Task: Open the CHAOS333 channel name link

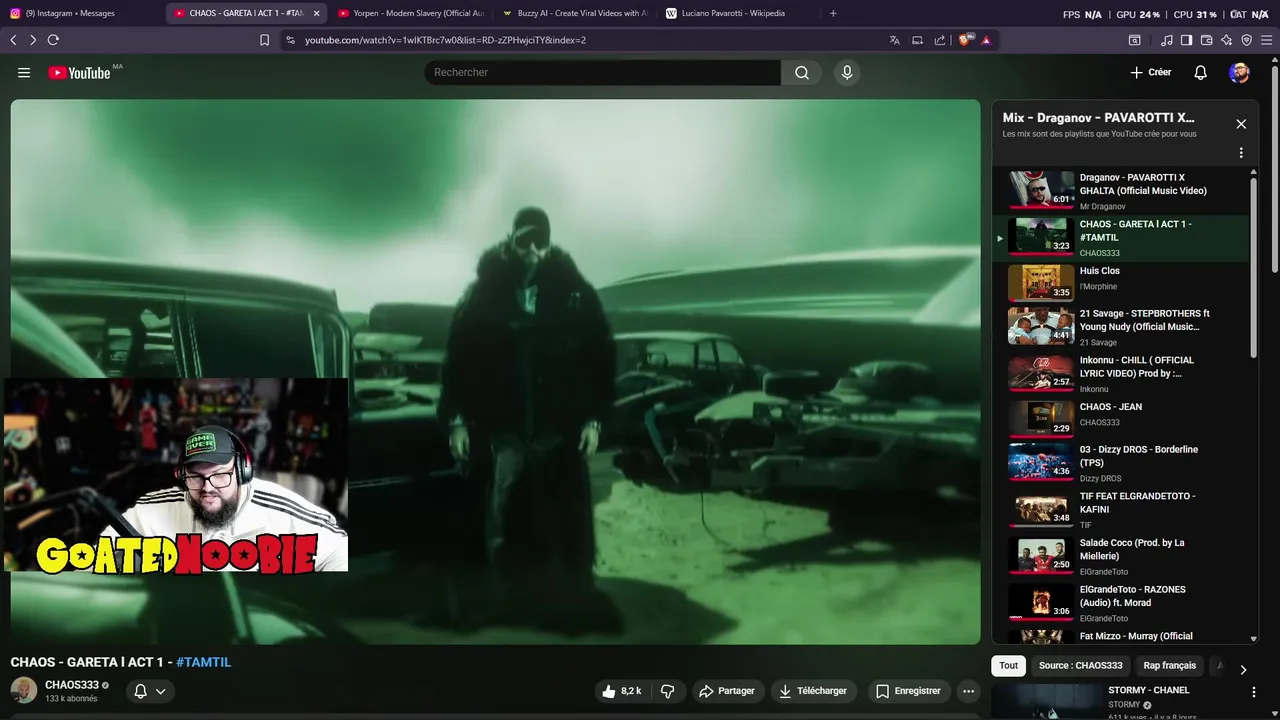Action: click(x=72, y=685)
